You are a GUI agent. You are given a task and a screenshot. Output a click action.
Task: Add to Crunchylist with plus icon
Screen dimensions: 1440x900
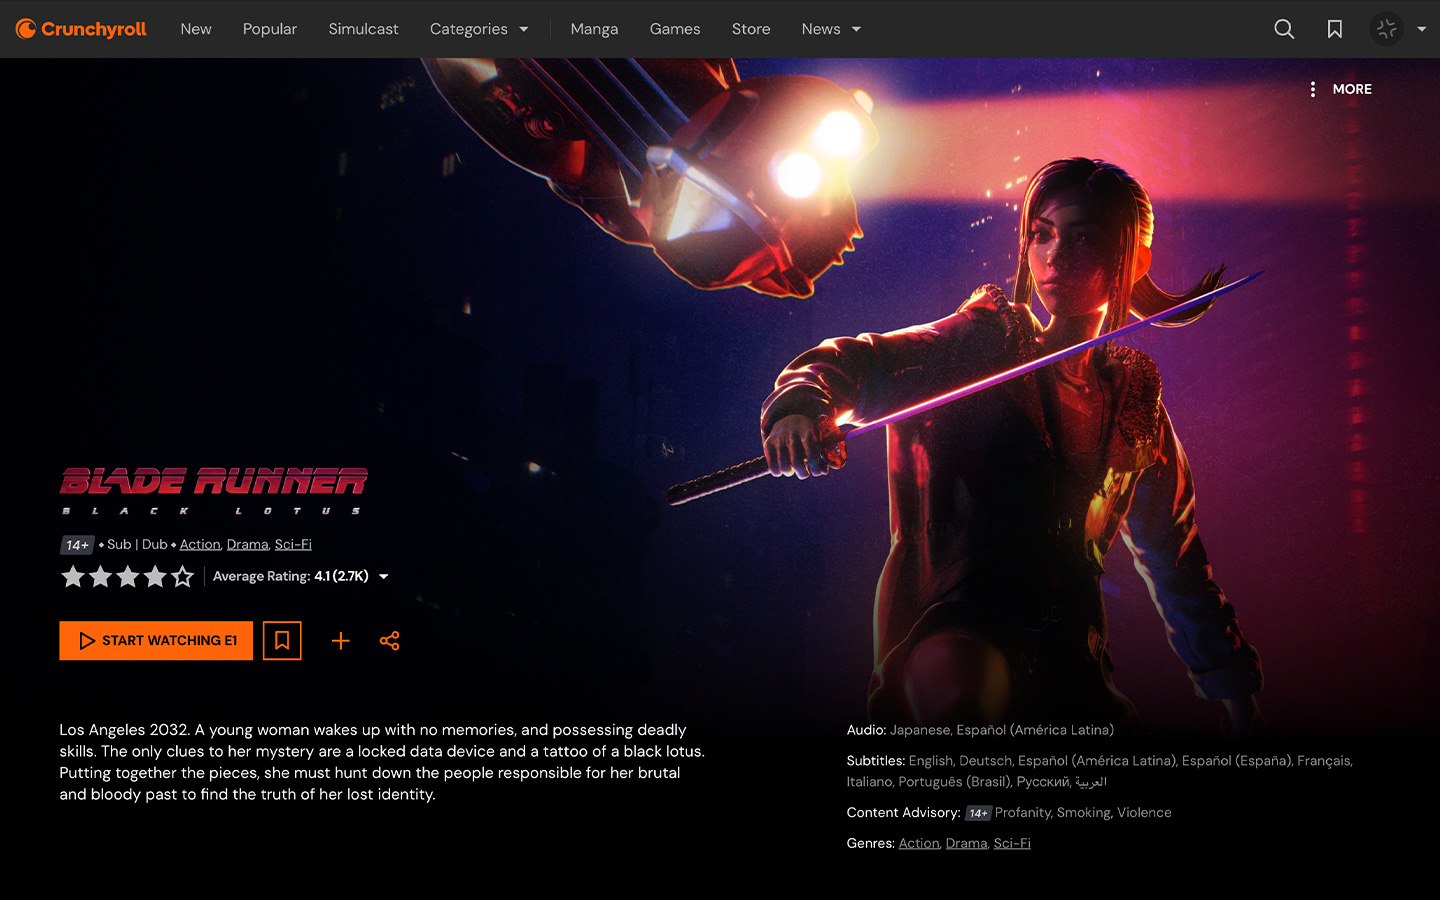click(341, 641)
